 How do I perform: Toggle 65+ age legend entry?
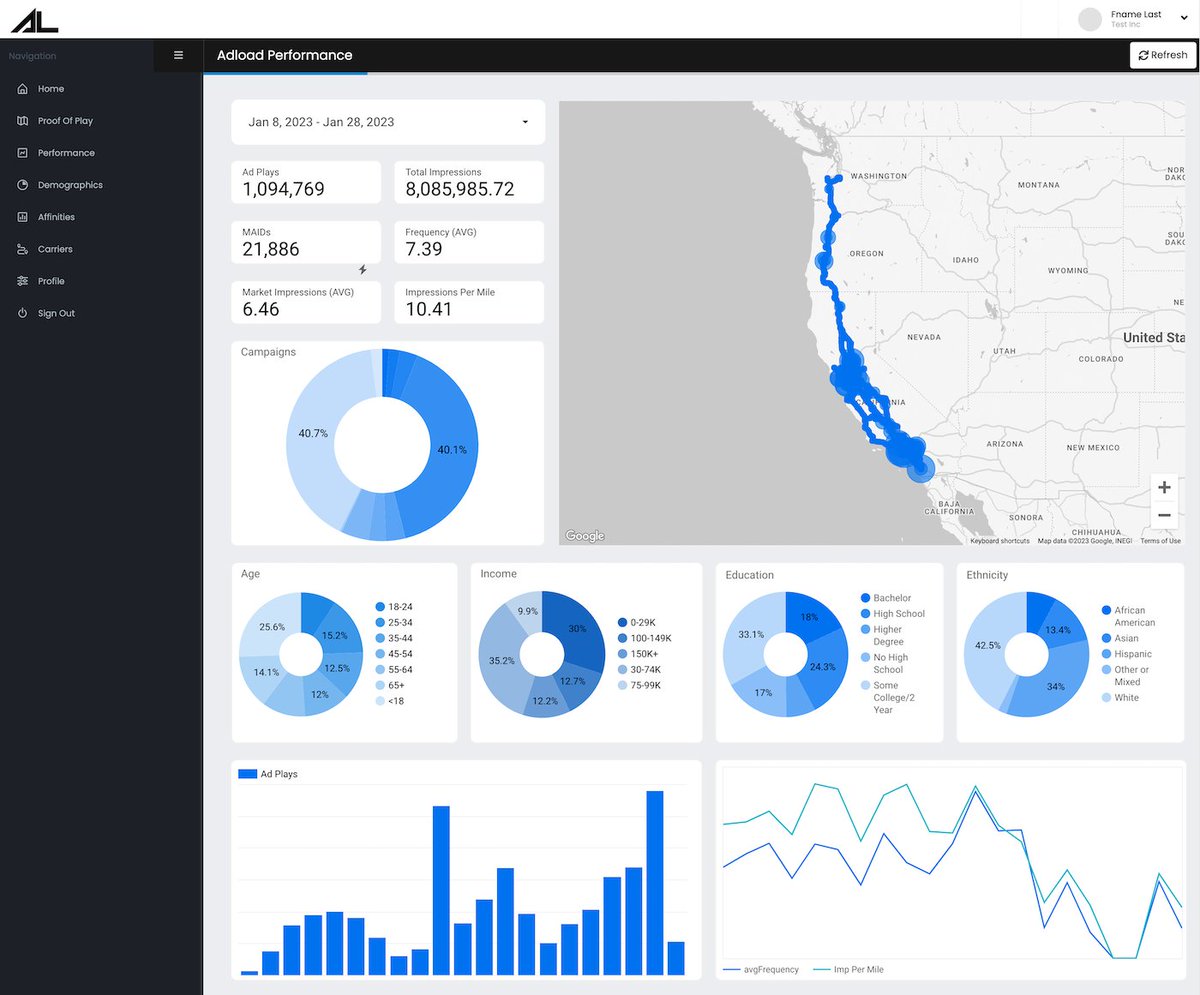390,685
